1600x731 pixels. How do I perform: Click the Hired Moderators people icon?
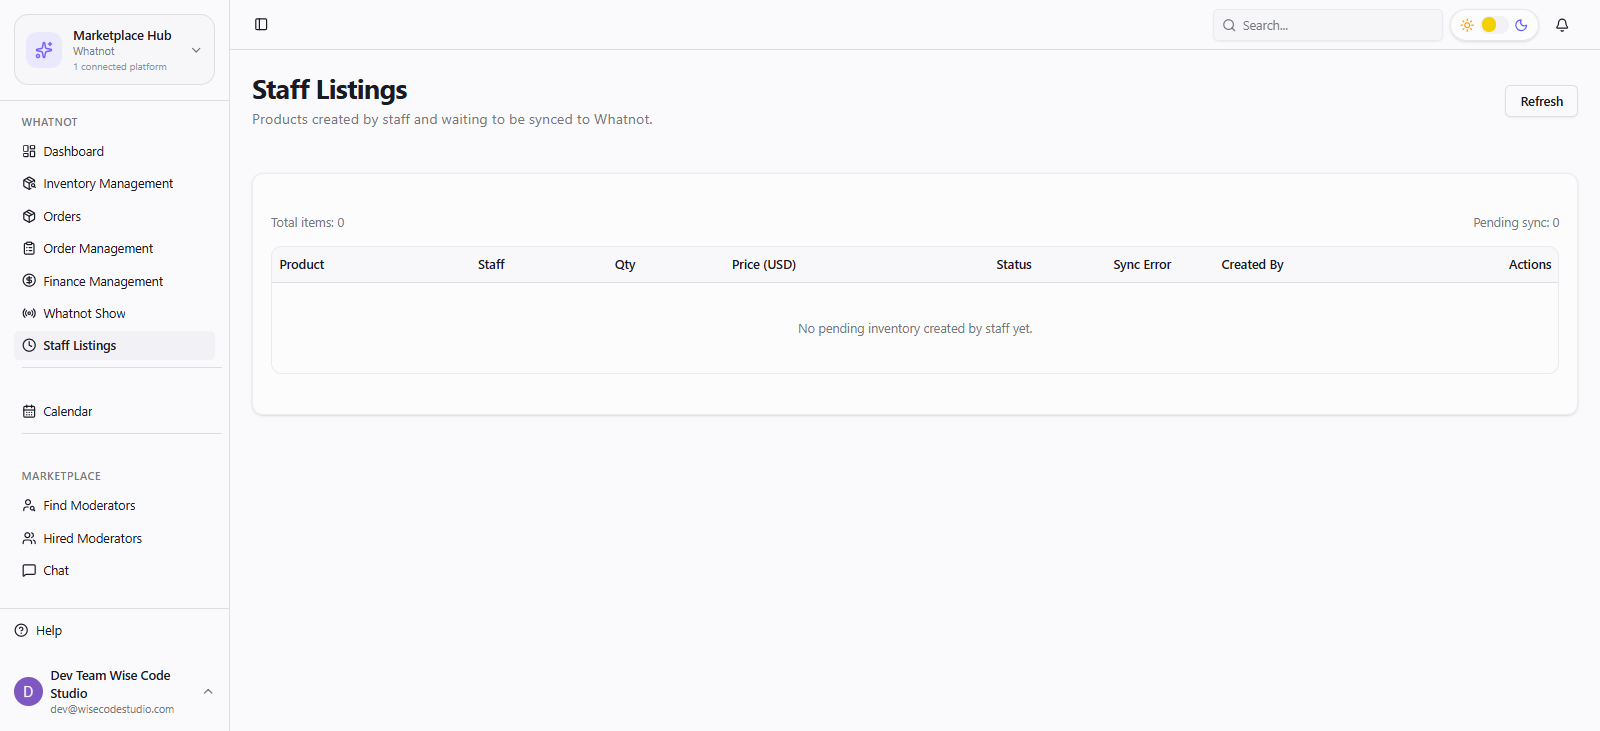pyautogui.click(x=29, y=538)
